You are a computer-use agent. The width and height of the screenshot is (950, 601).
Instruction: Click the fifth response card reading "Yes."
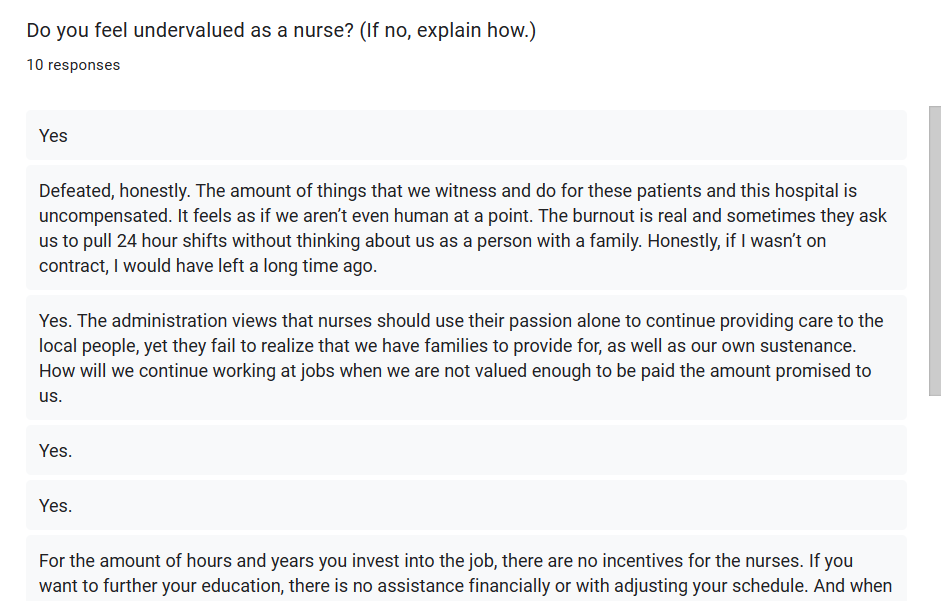466,505
